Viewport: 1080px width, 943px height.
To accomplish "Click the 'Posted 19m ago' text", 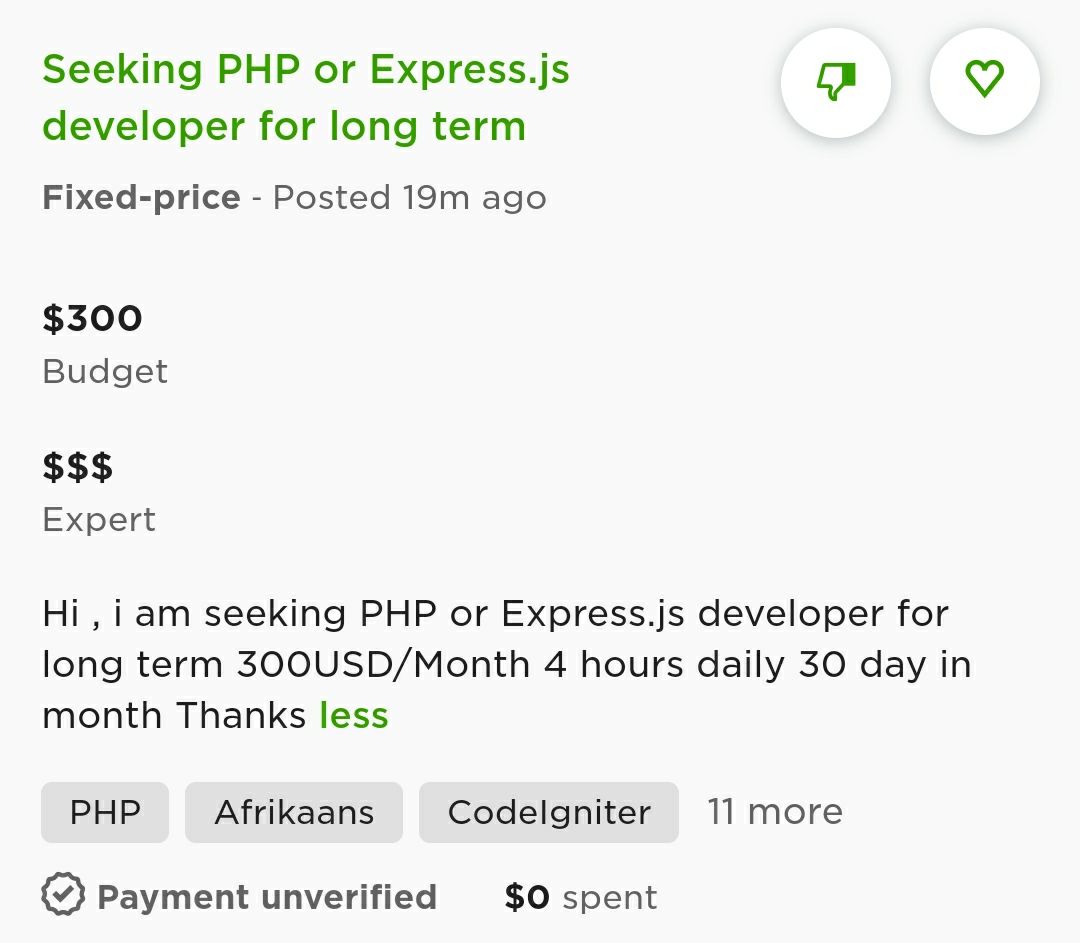I will click(410, 198).
